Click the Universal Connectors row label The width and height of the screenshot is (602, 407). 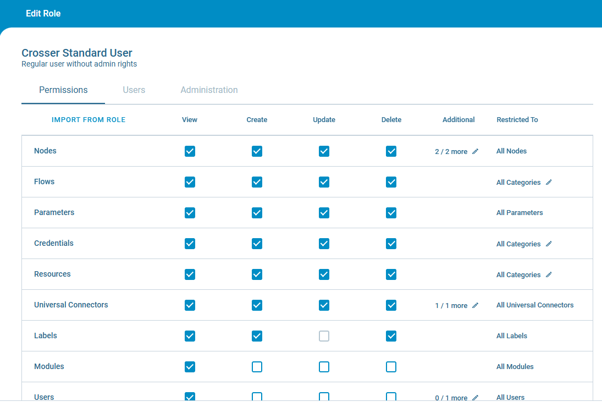(71, 305)
